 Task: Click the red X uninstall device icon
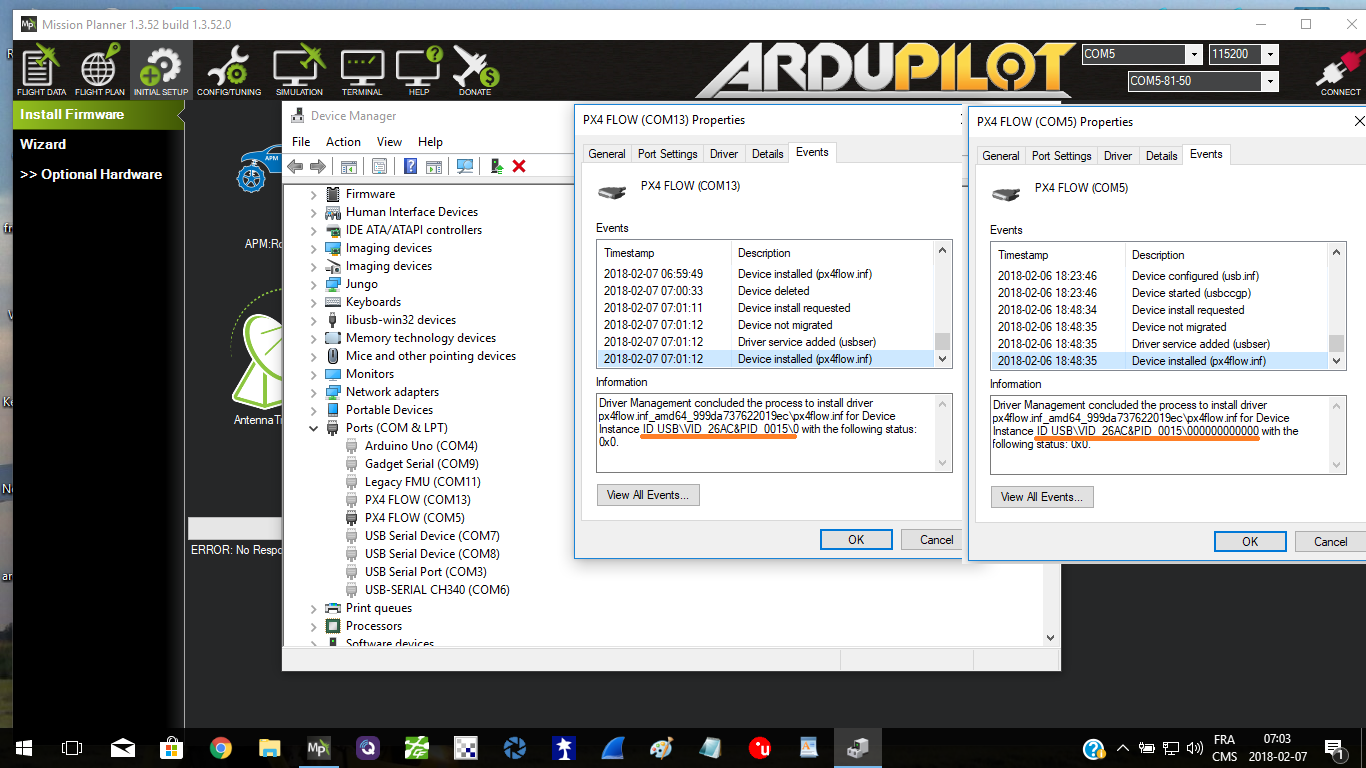point(517,166)
